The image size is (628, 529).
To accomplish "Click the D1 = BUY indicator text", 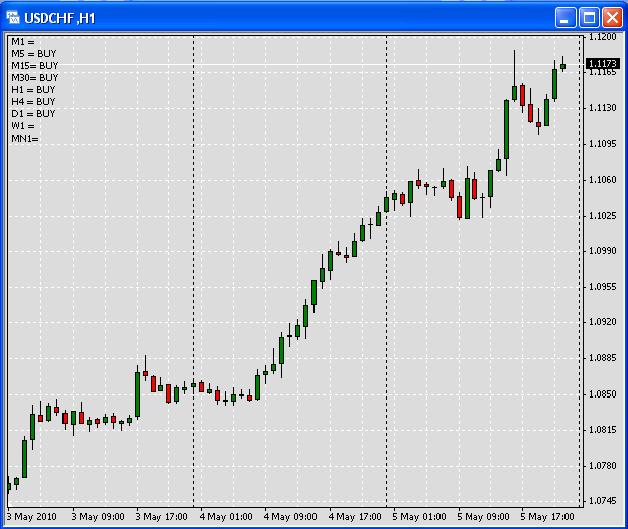I will [33, 114].
